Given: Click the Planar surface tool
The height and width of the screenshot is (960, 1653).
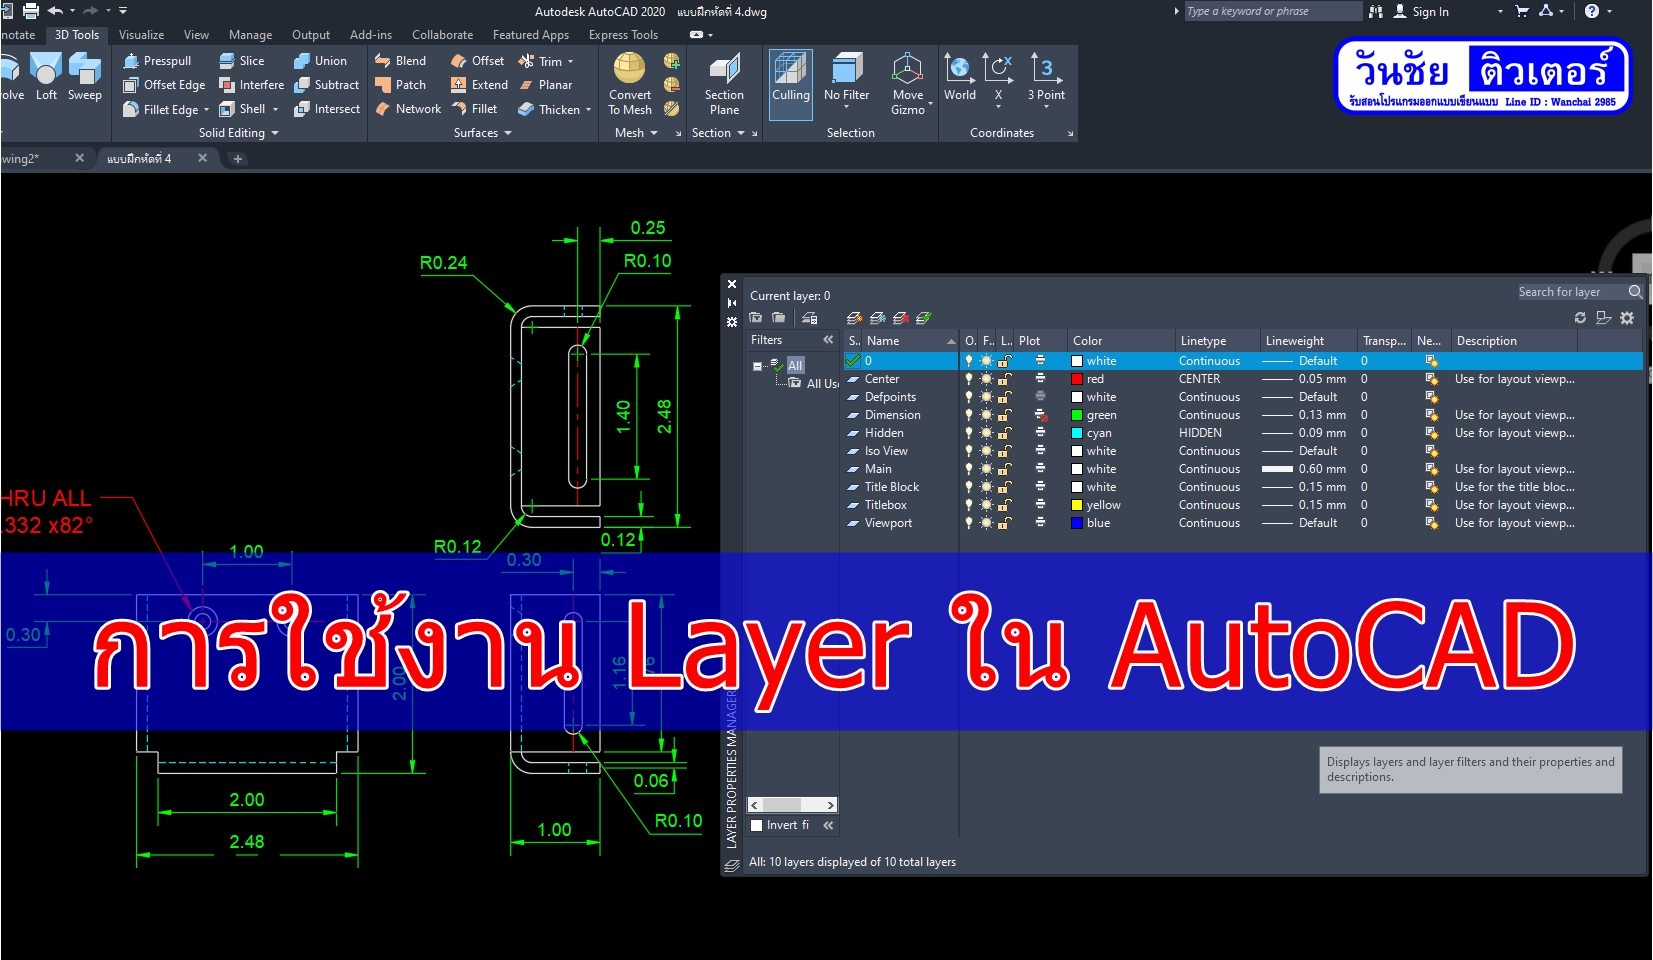Looking at the screenshot, I should click(x=545, y=85).
